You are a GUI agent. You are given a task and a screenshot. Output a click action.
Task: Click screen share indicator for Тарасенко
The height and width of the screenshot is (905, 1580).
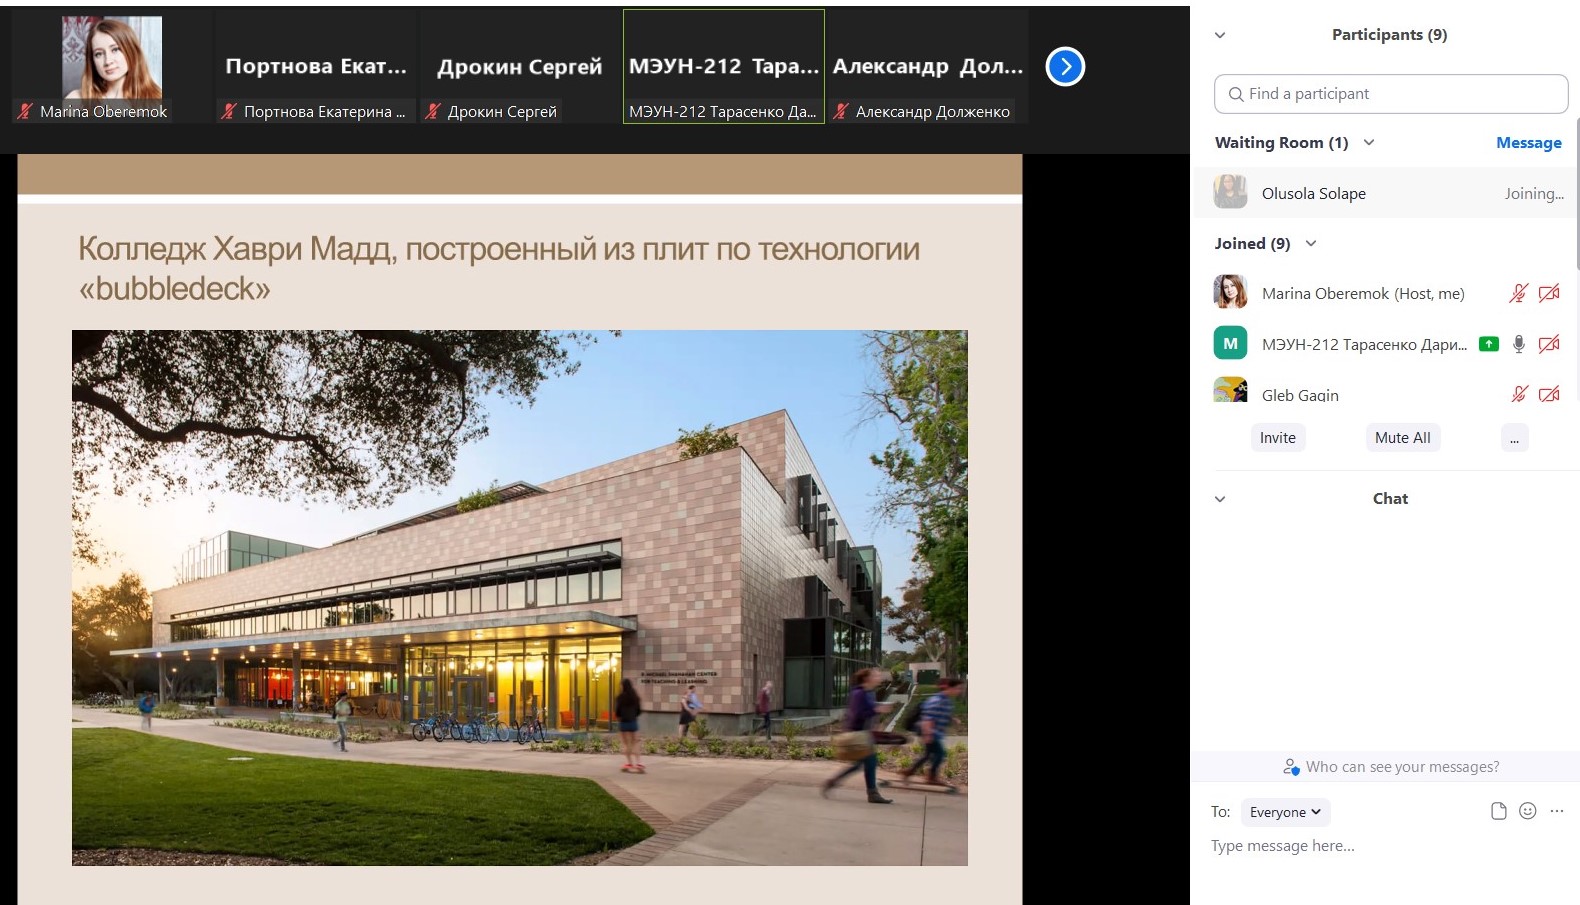click(x=1489, y=344)
